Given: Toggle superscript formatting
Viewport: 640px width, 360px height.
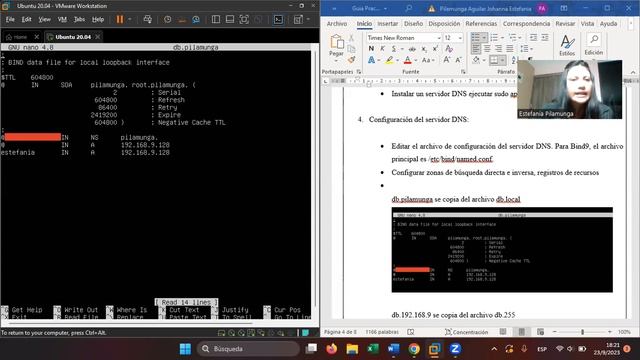Looking at the screenshot, I should point(435,49).
